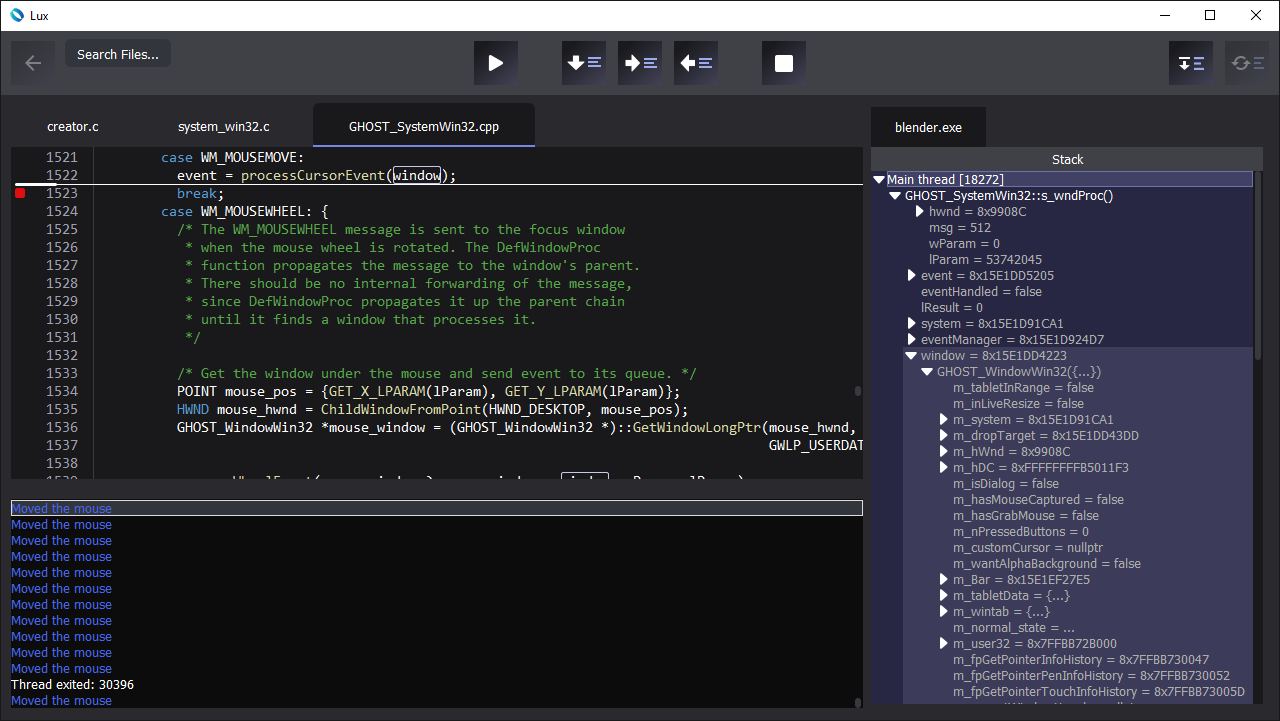Screen dimensions: 1280x721
Task: Click the Stack panel header
Action: (x=1067, y=159)
